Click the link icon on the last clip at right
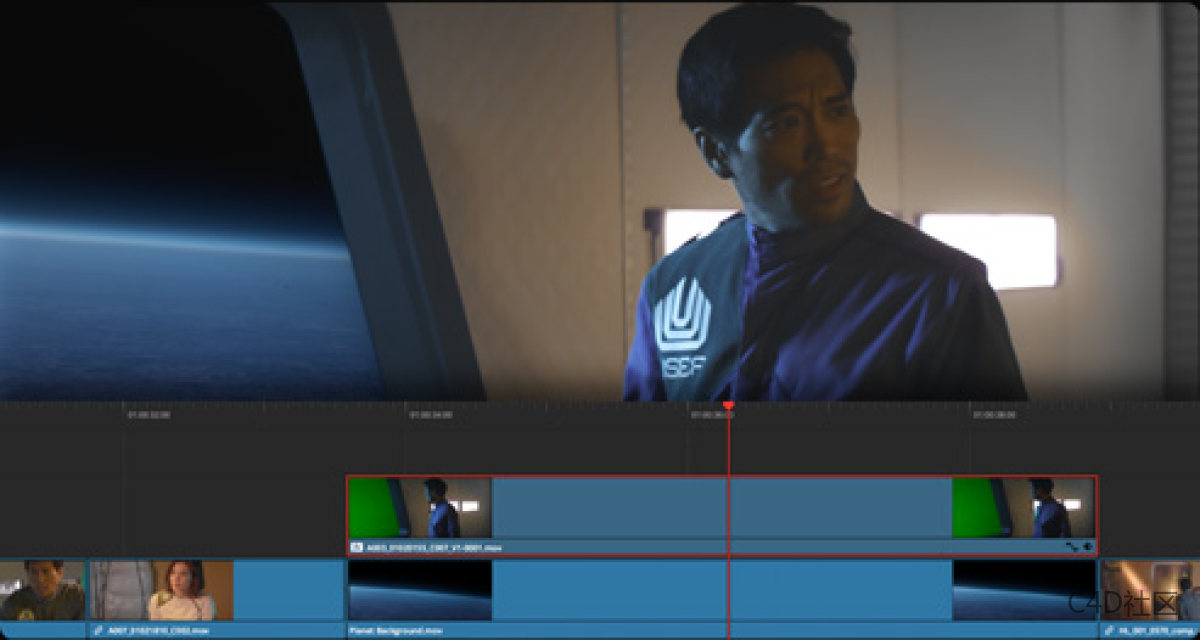This screenshot has height=640, width=1200. pyautogui.click(x=1109, y=631)
